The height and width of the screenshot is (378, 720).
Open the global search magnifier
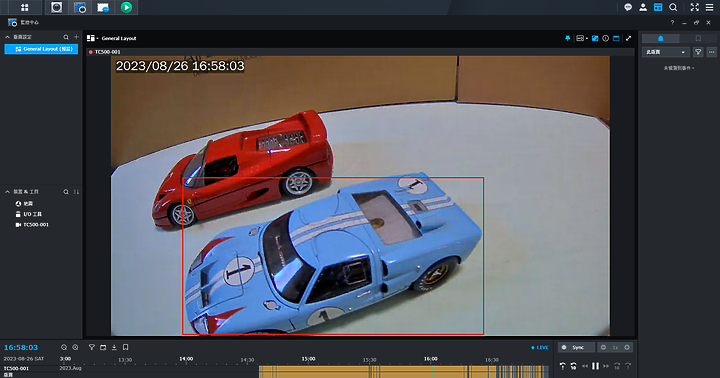pyautogui.click(x=673, y=7)
